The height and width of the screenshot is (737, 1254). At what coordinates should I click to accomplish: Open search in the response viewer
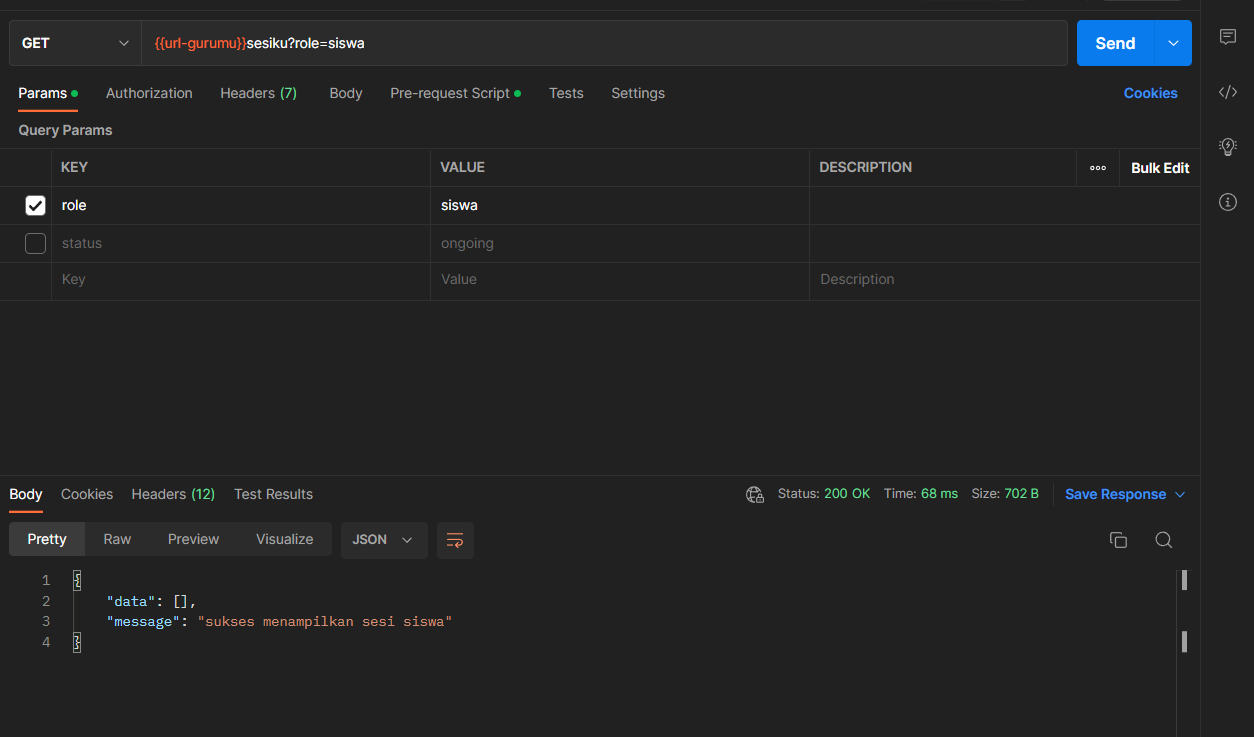click(x=1163, y=539)
